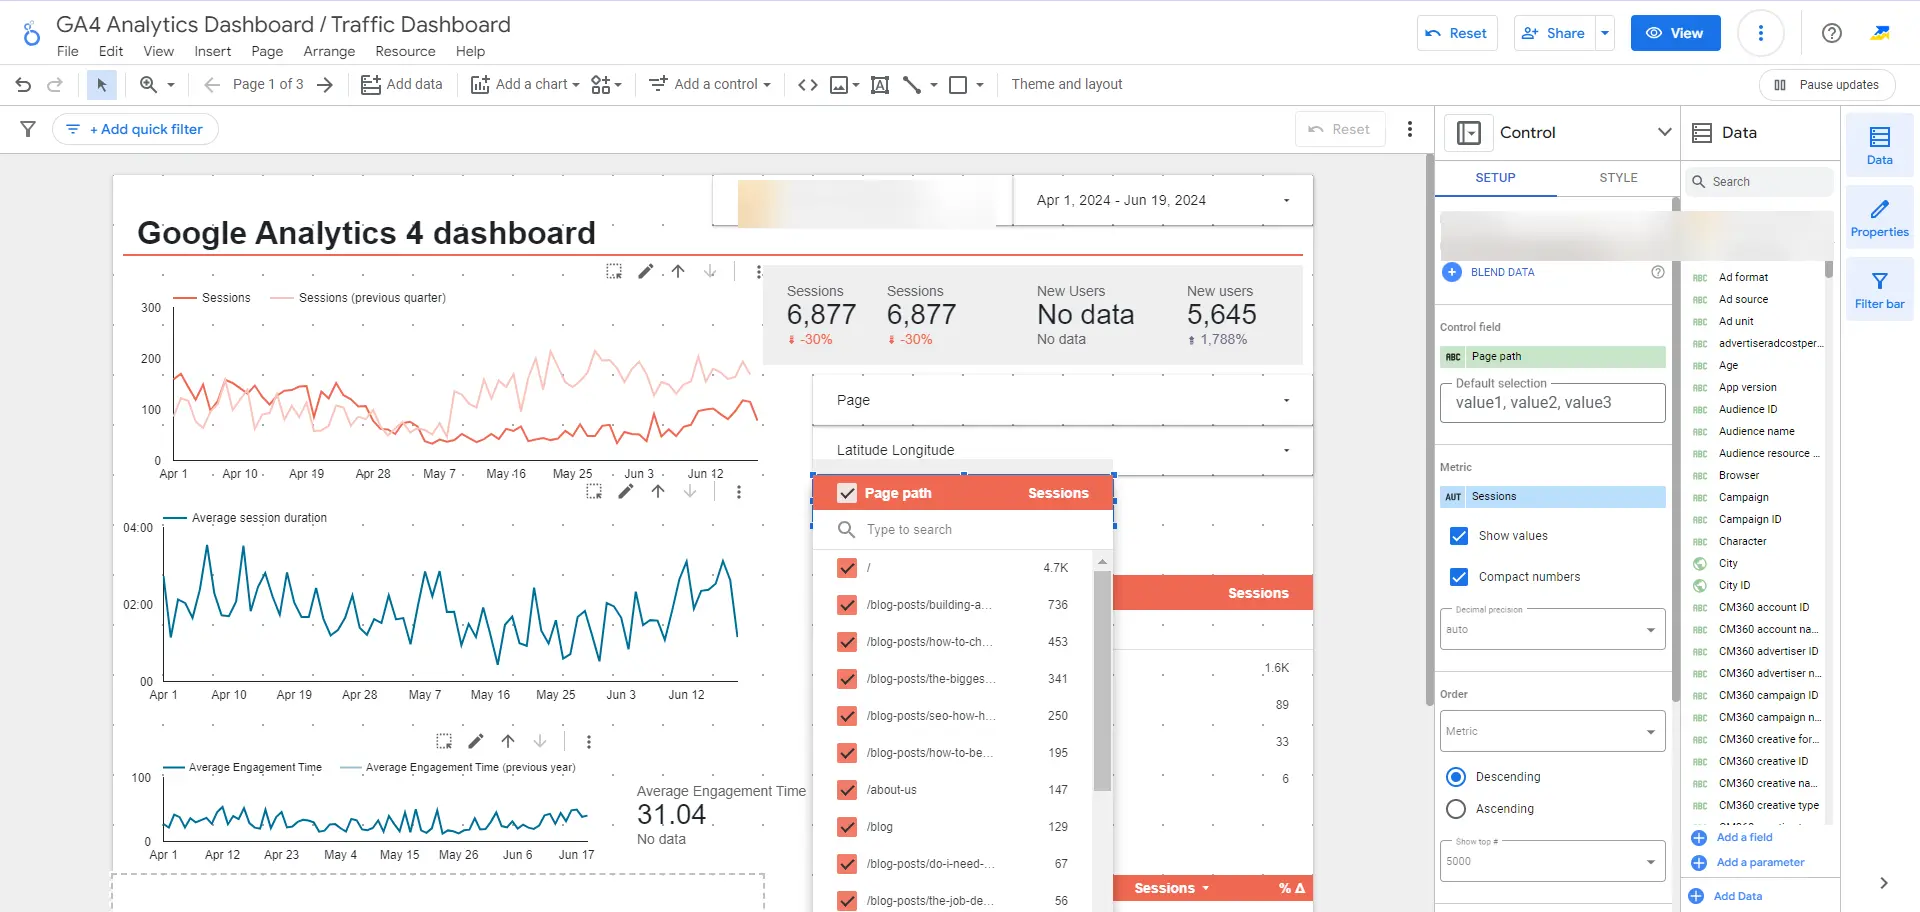Toggle Compact numbers checkbox
Viewport: 1920px width, 912px height.
coord(1459,577)
